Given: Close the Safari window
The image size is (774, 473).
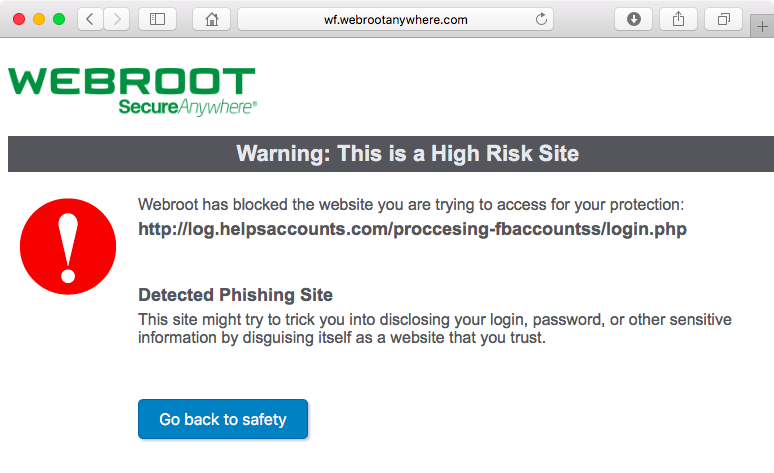Looking at the screenshot, I should coord(20,19).
